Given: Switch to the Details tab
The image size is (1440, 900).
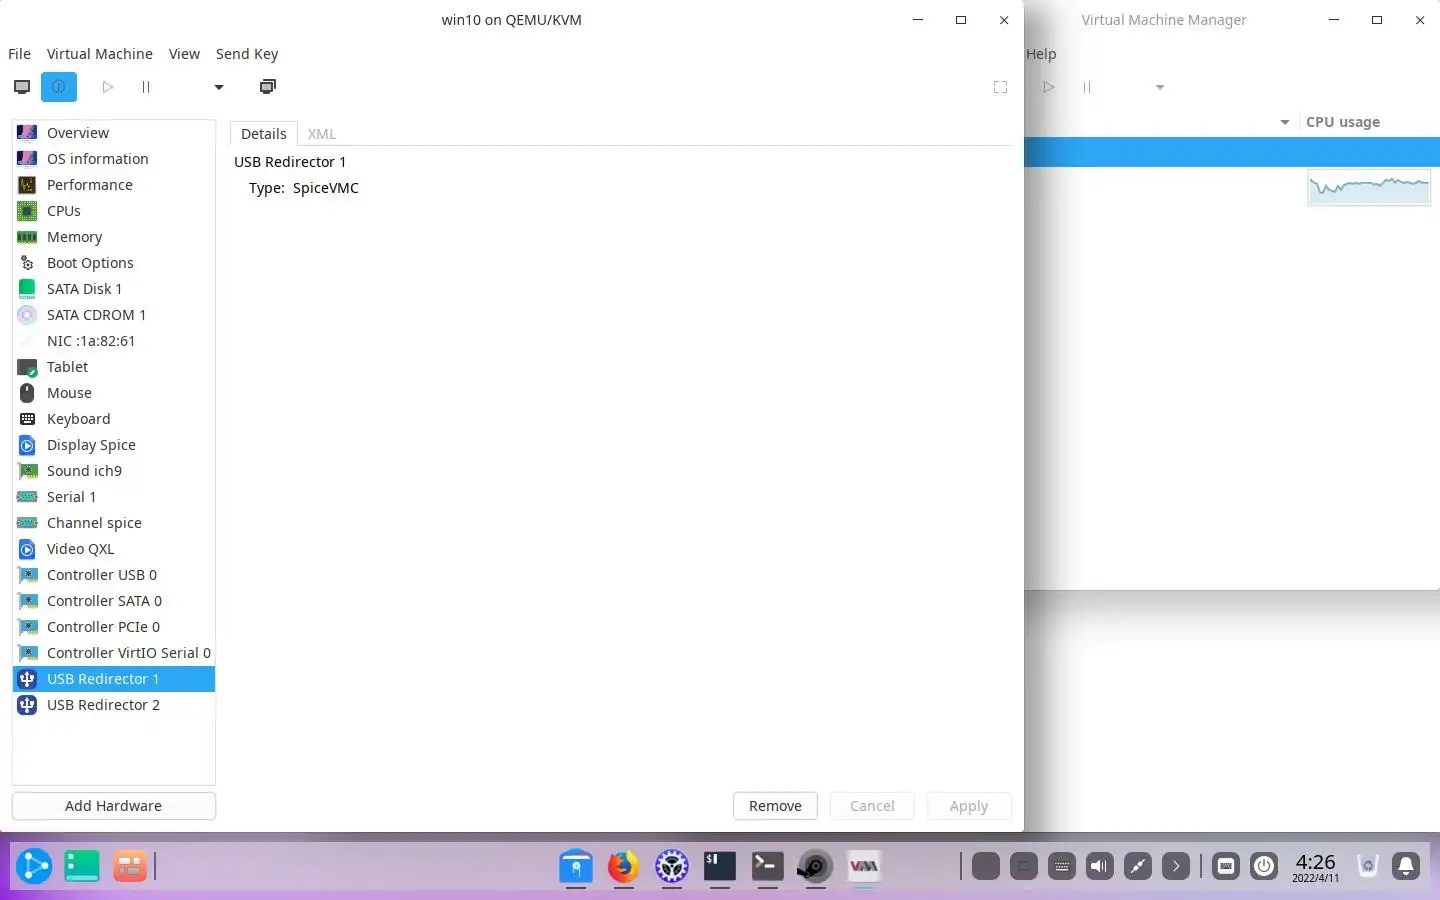Looking at the screenshot, I should point(264,134).
